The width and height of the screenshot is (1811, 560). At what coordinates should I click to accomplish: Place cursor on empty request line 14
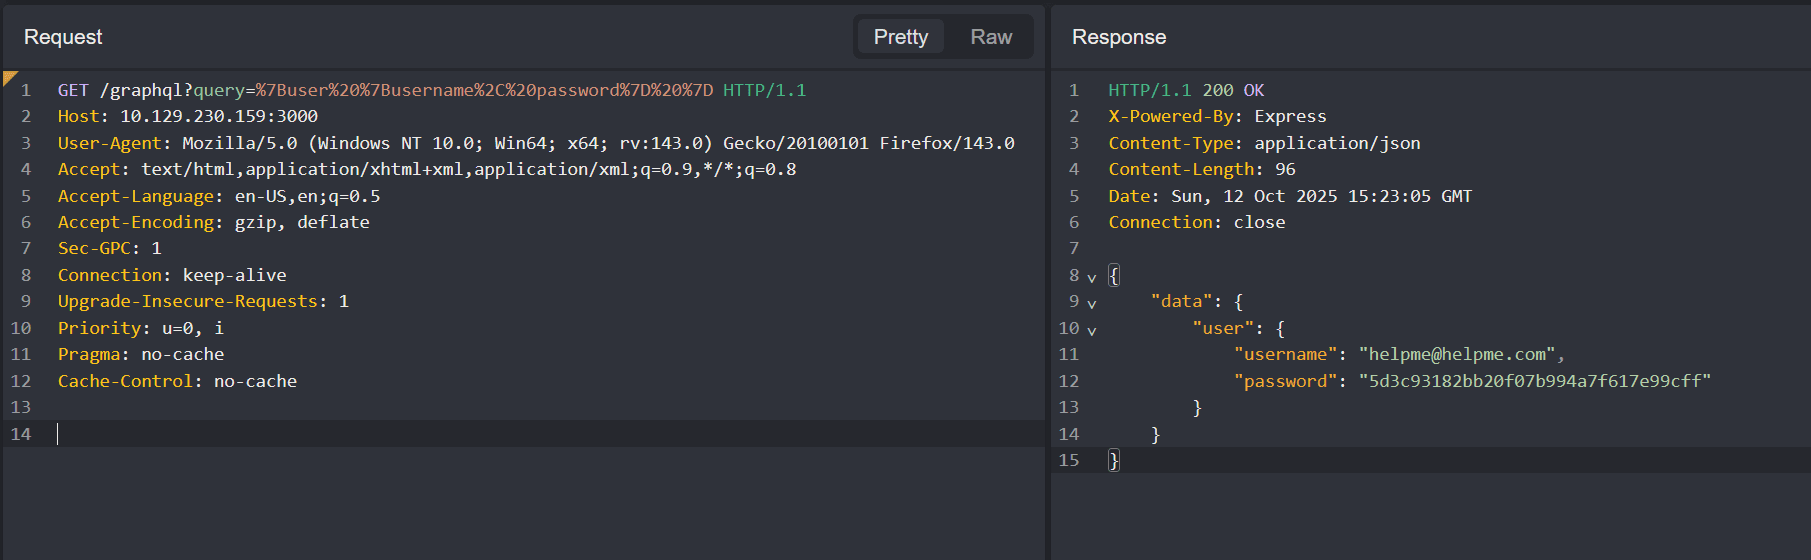coord(300,434)
